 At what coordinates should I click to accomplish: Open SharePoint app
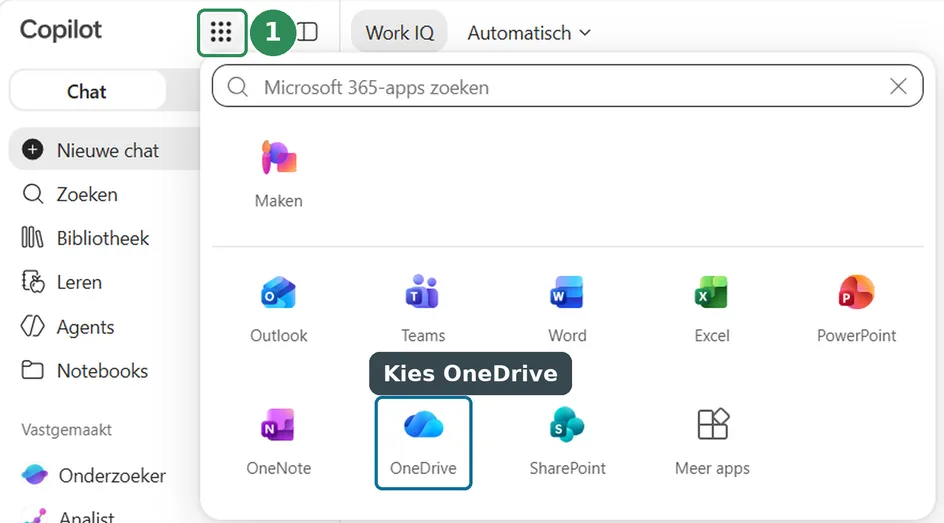point(567,442)
